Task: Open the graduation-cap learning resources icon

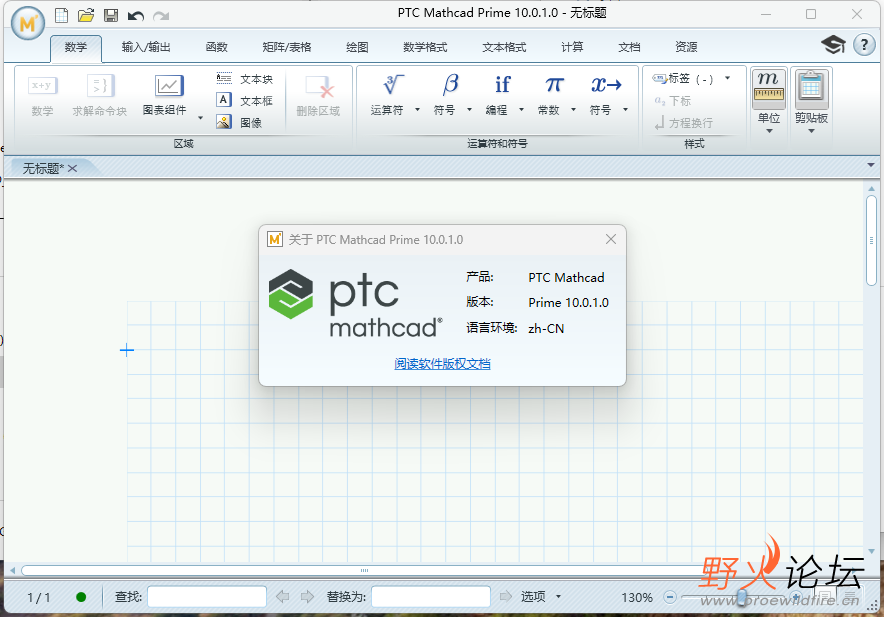Action: (833, 45)
